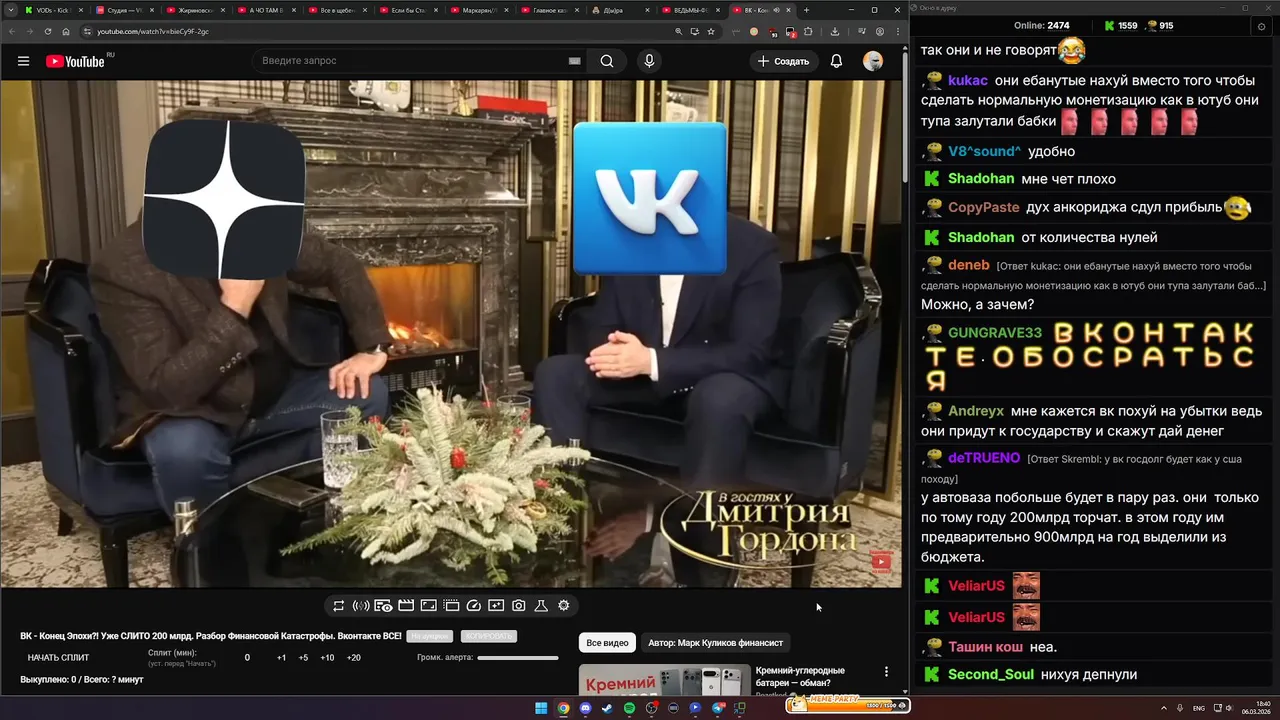Open the YouTube account avatar menu

[x=873, y=61]
